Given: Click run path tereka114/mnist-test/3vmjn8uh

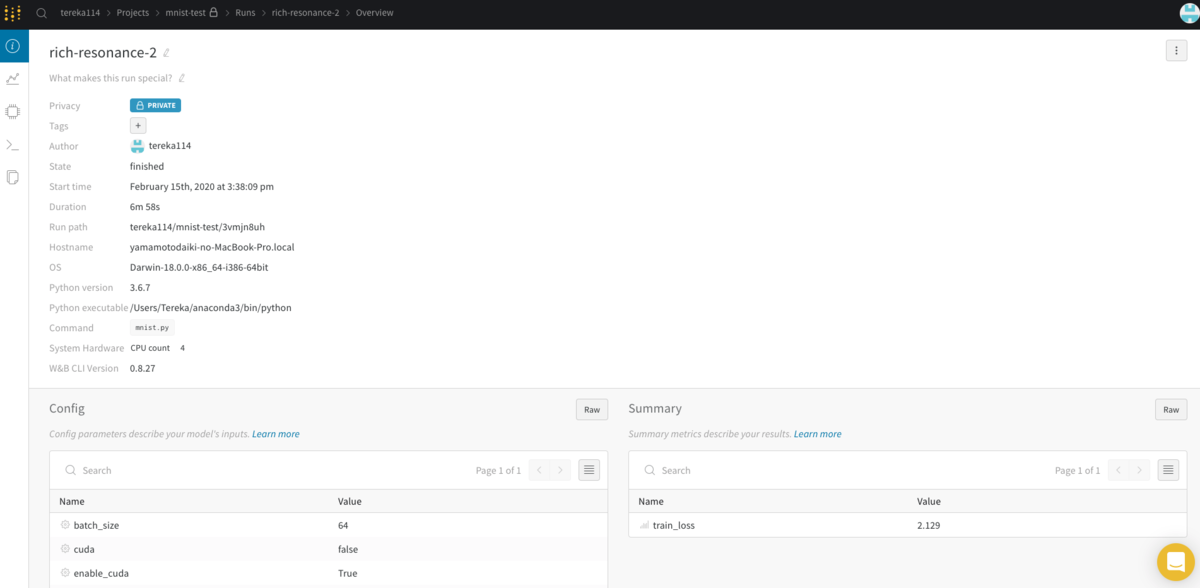Looking at the screenshot, I should click(x=197, y=227).
